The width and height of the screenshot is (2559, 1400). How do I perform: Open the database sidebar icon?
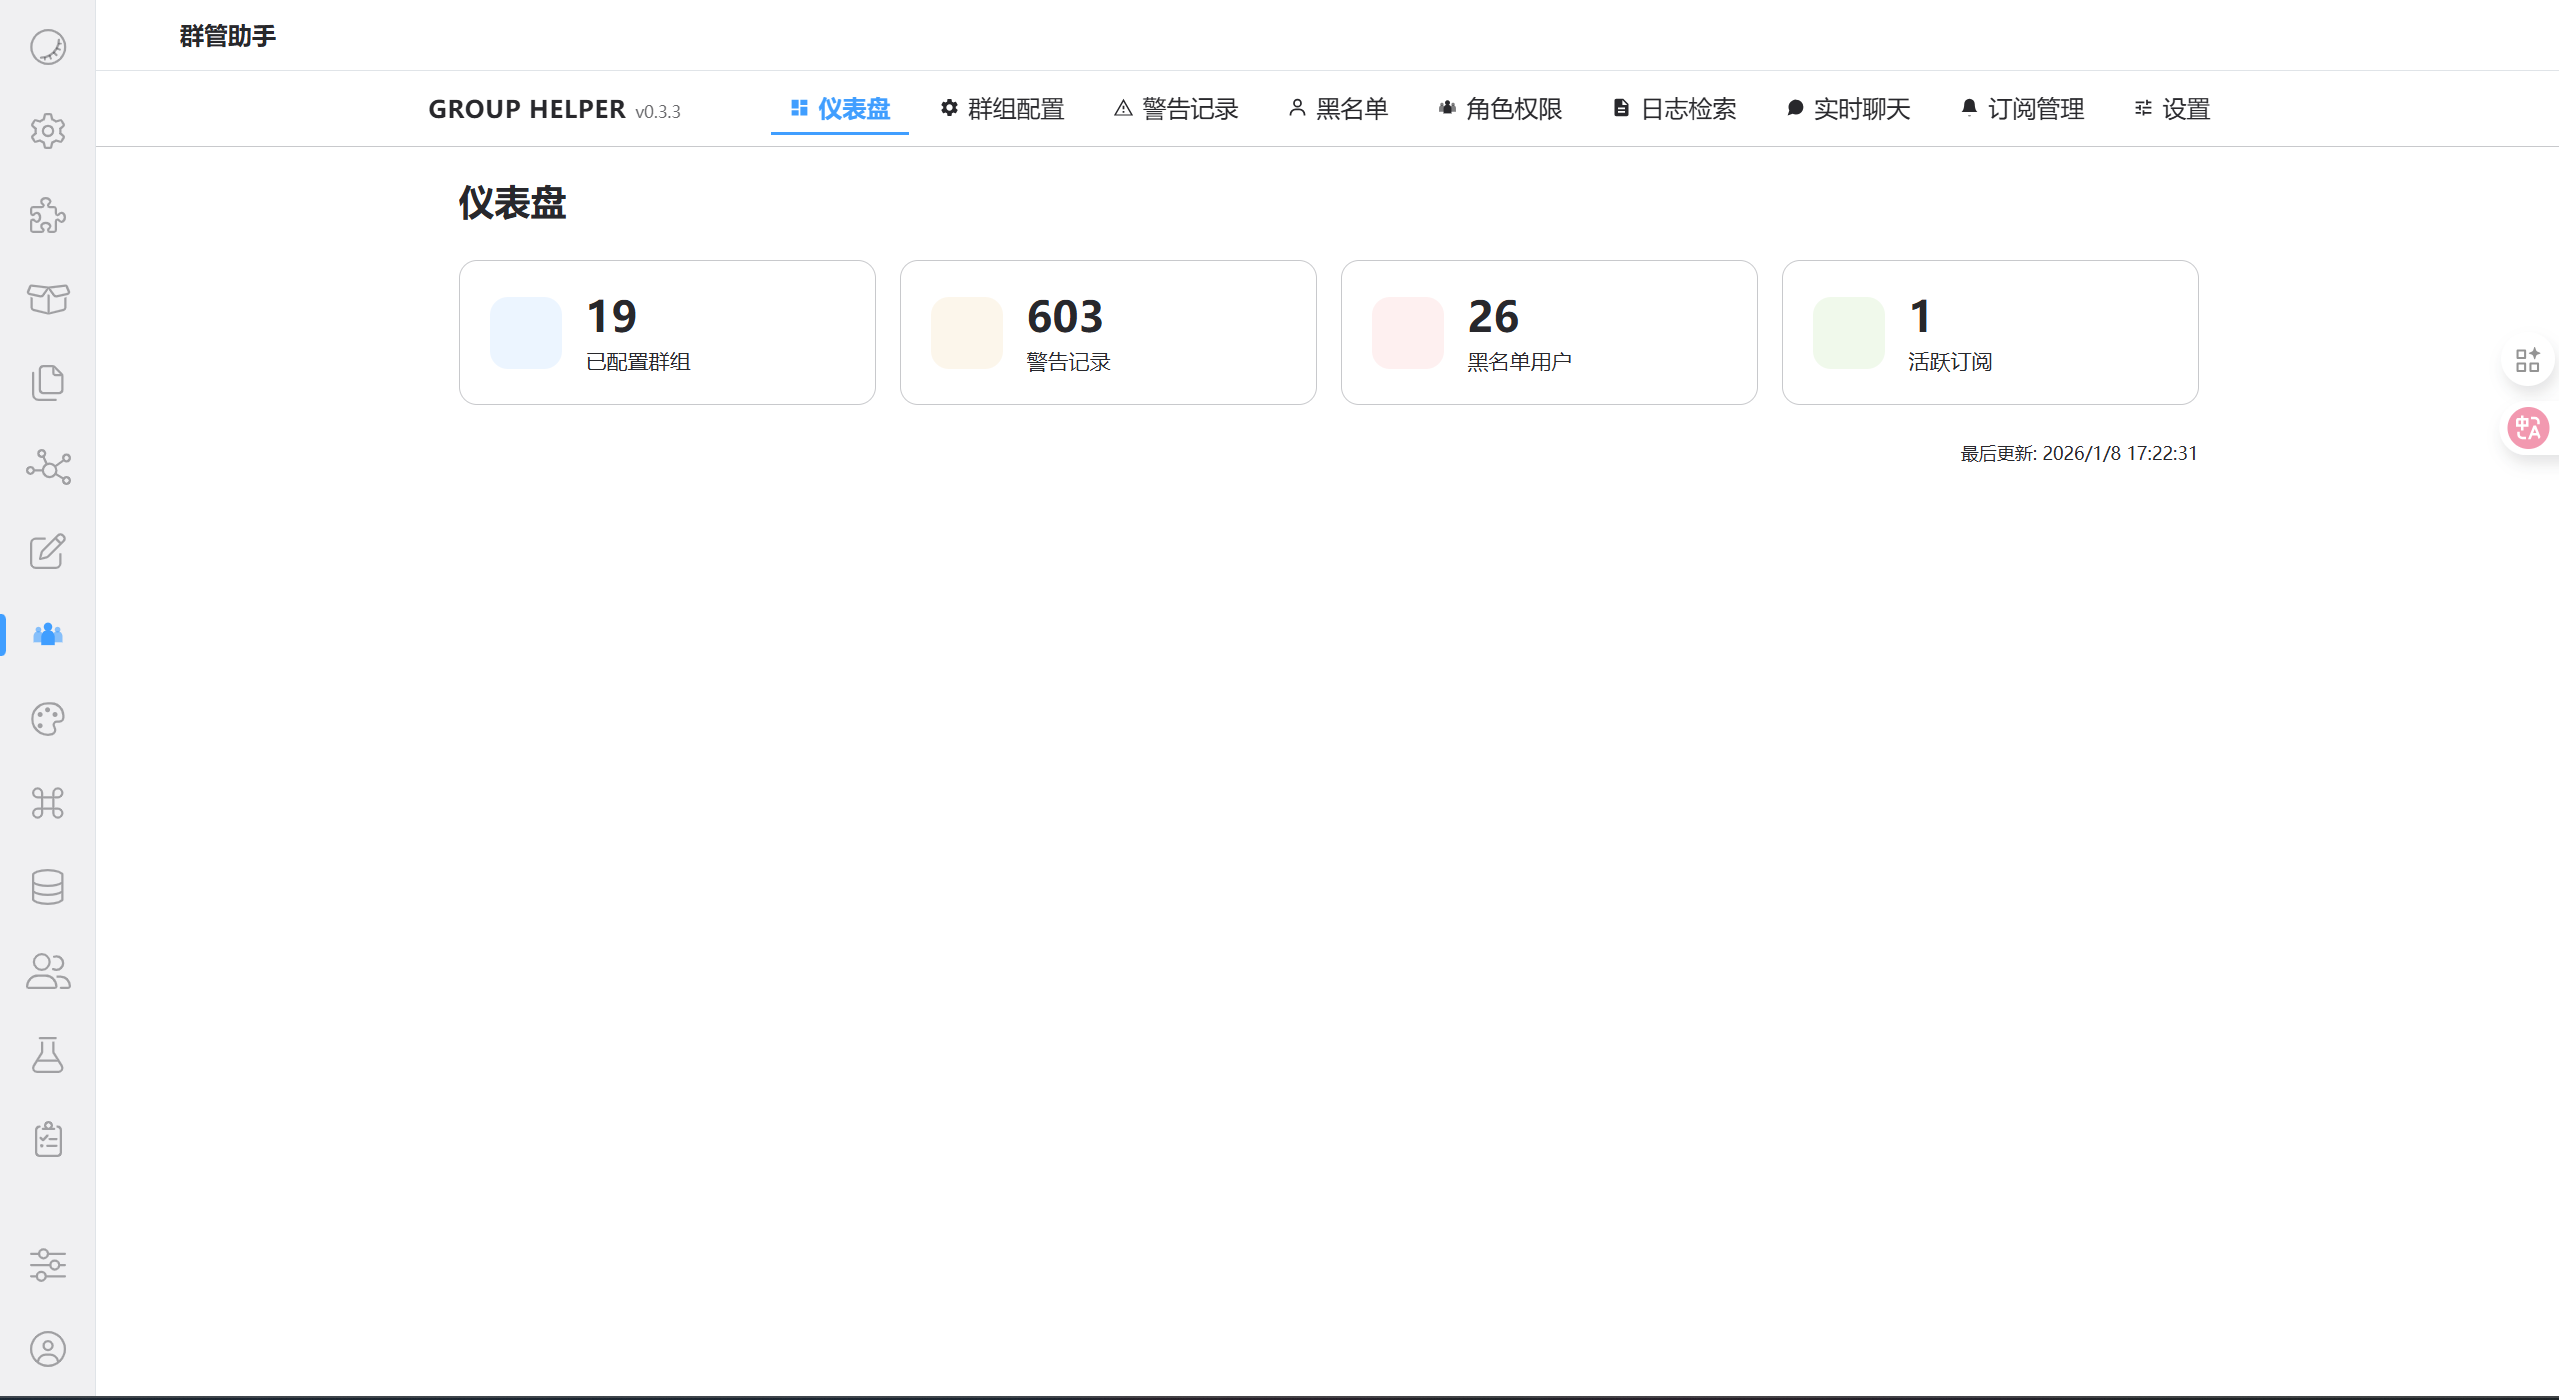pos(47,887)
